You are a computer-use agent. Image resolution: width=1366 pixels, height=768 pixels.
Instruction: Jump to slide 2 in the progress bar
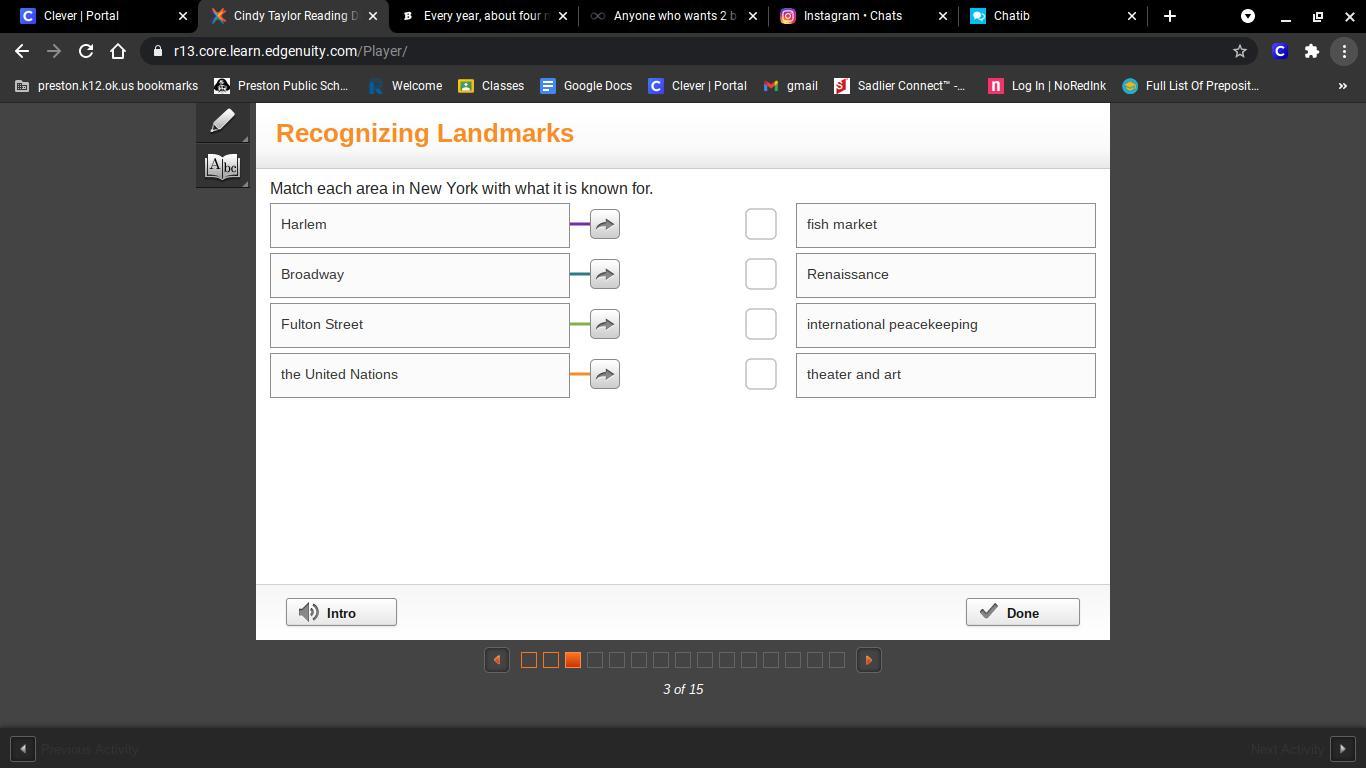[x=551, y=660]
